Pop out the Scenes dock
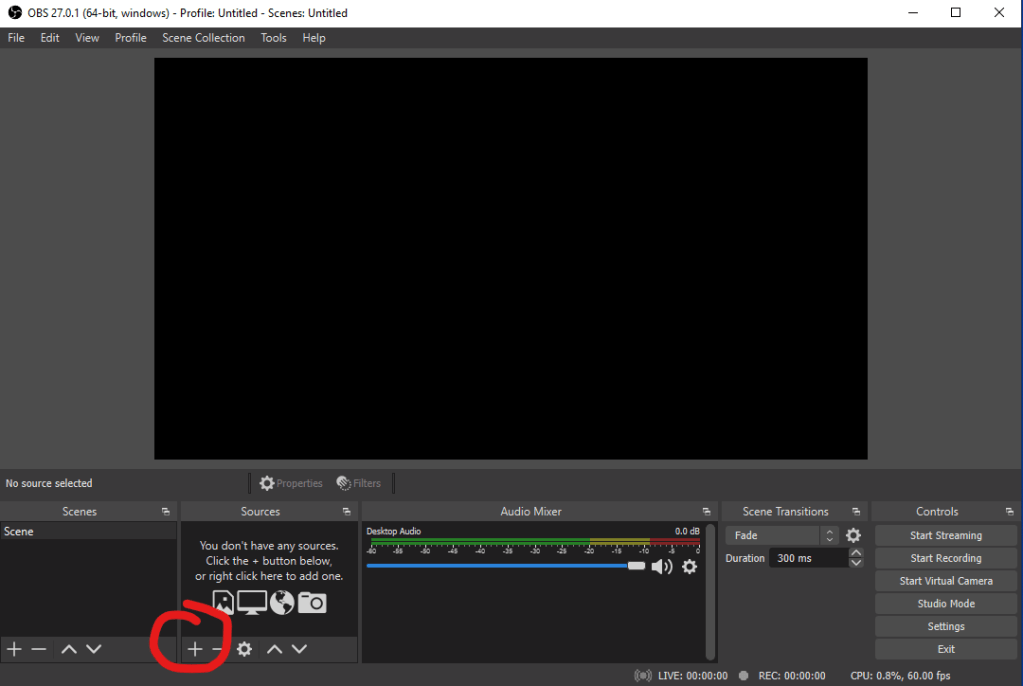 pos(166,512)
